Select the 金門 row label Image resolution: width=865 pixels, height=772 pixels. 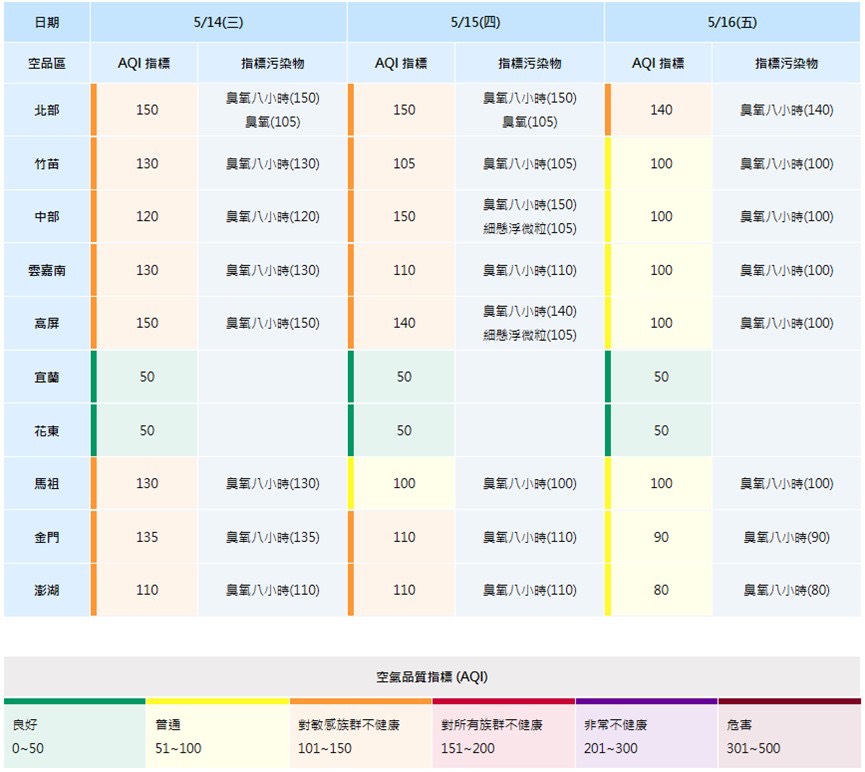[47, 537]
